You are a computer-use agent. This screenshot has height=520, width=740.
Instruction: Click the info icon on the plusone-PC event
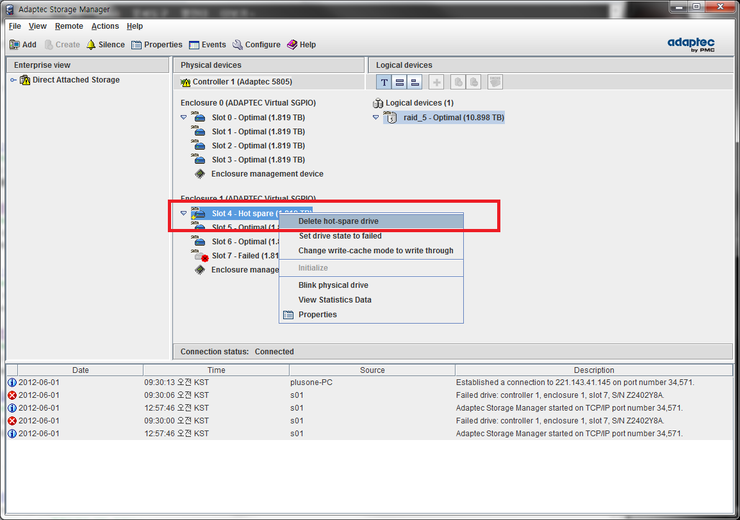pos(12,382)
